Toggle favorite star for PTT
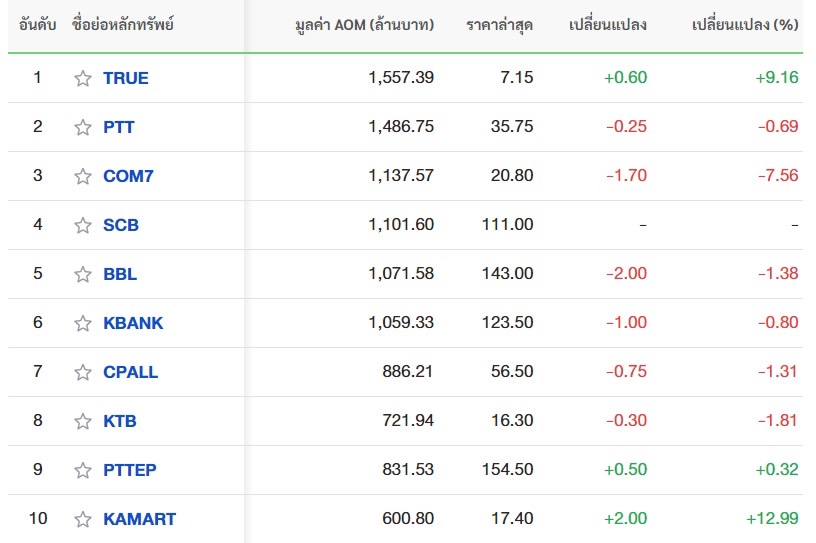The width and height of the screenshot is (816, 543). coord(83,127)
